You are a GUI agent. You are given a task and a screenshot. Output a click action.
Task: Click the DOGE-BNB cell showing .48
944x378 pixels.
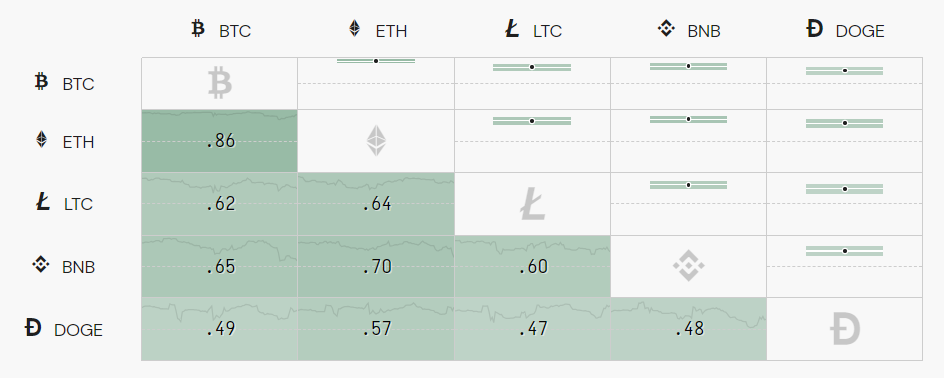click(x=689, y=329)
